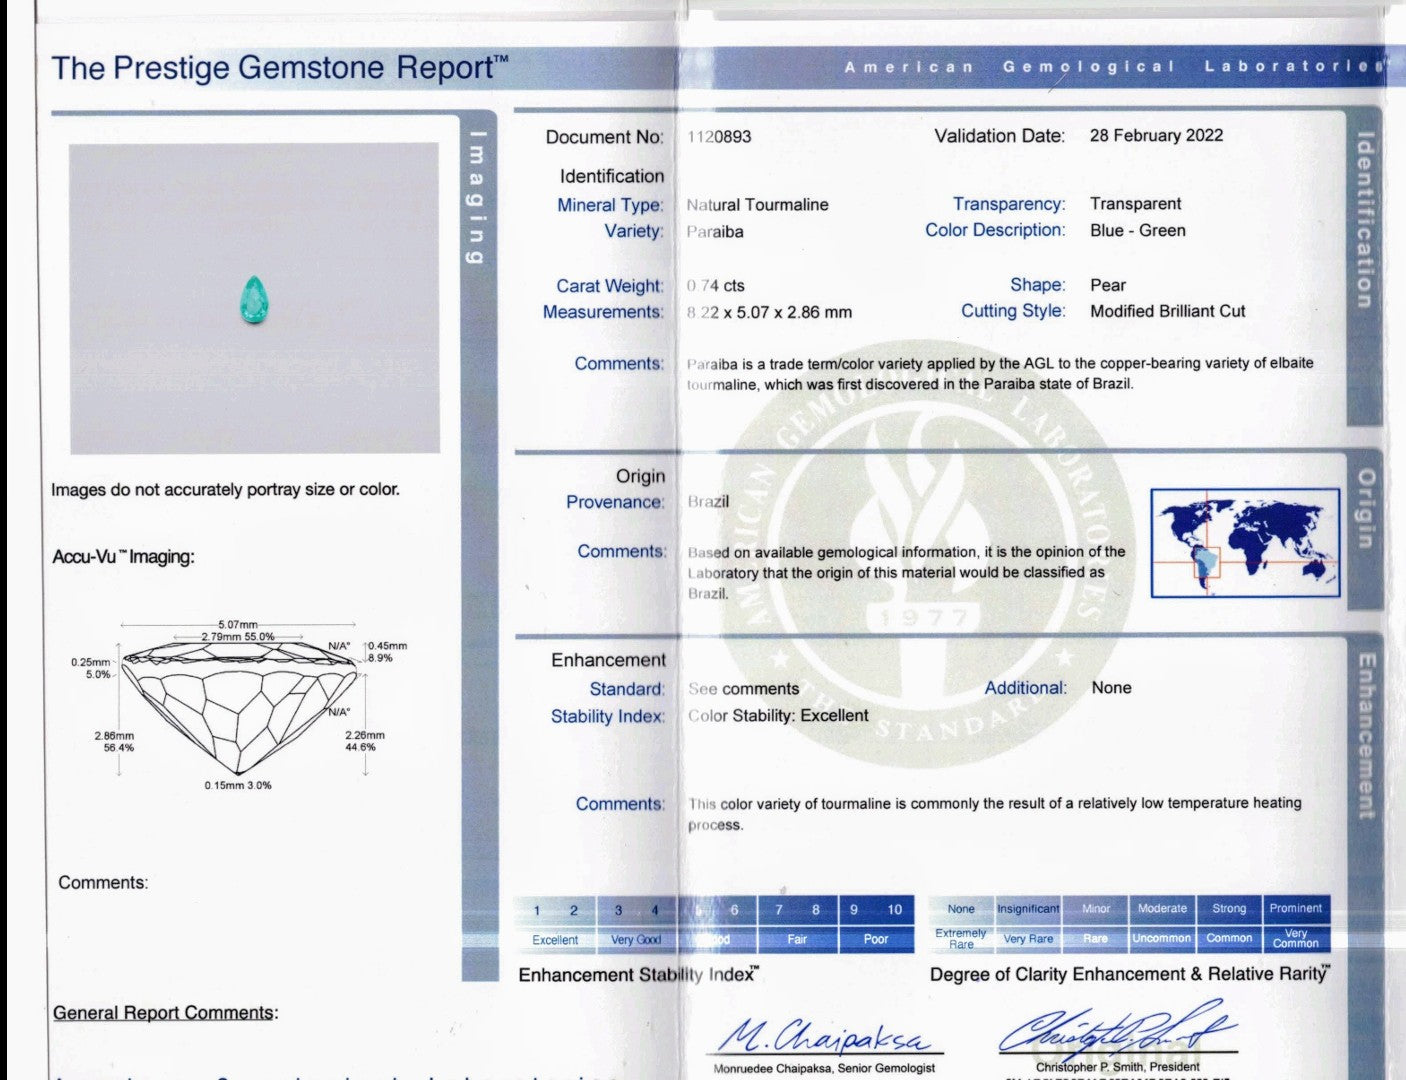Toggle the Excellent rating on stability scale

(556, 940)
